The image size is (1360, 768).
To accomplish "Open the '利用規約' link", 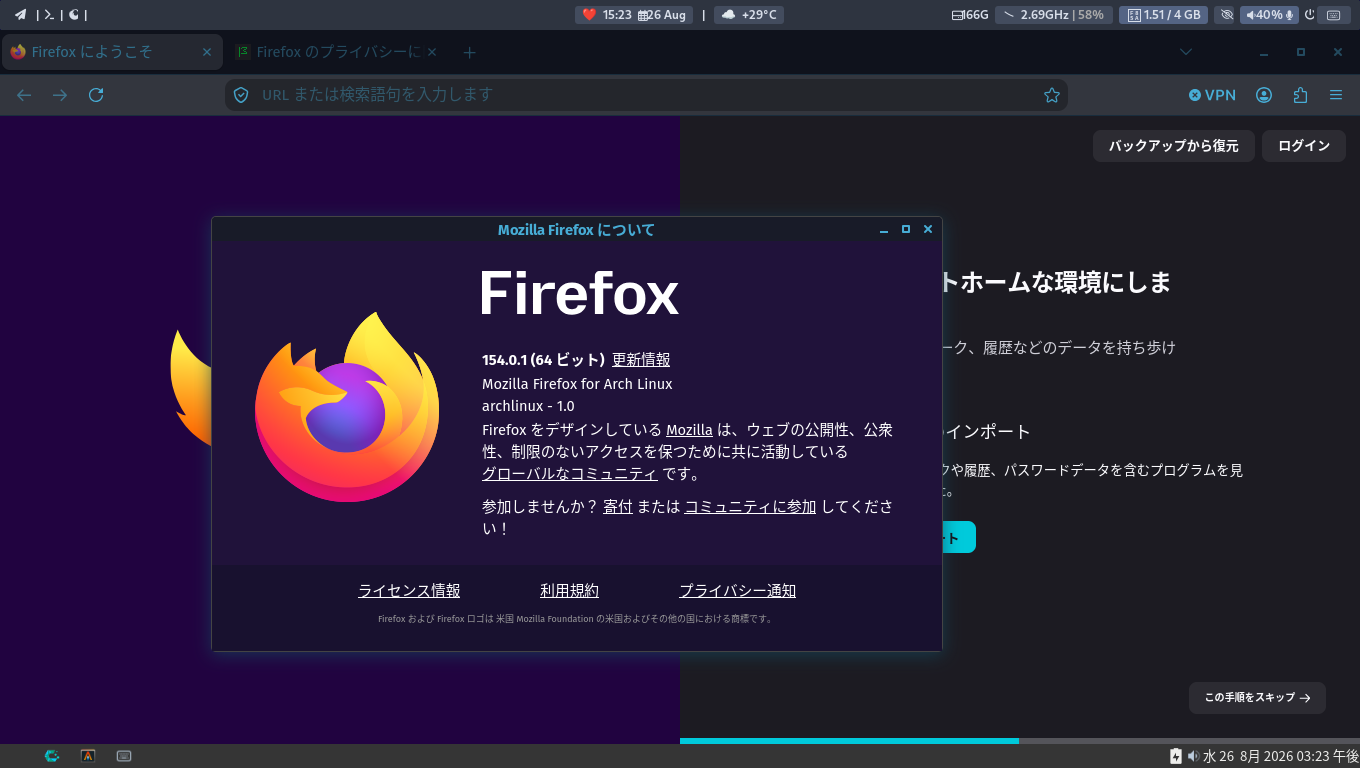I will pyautogui.click(x=569, y=591).
